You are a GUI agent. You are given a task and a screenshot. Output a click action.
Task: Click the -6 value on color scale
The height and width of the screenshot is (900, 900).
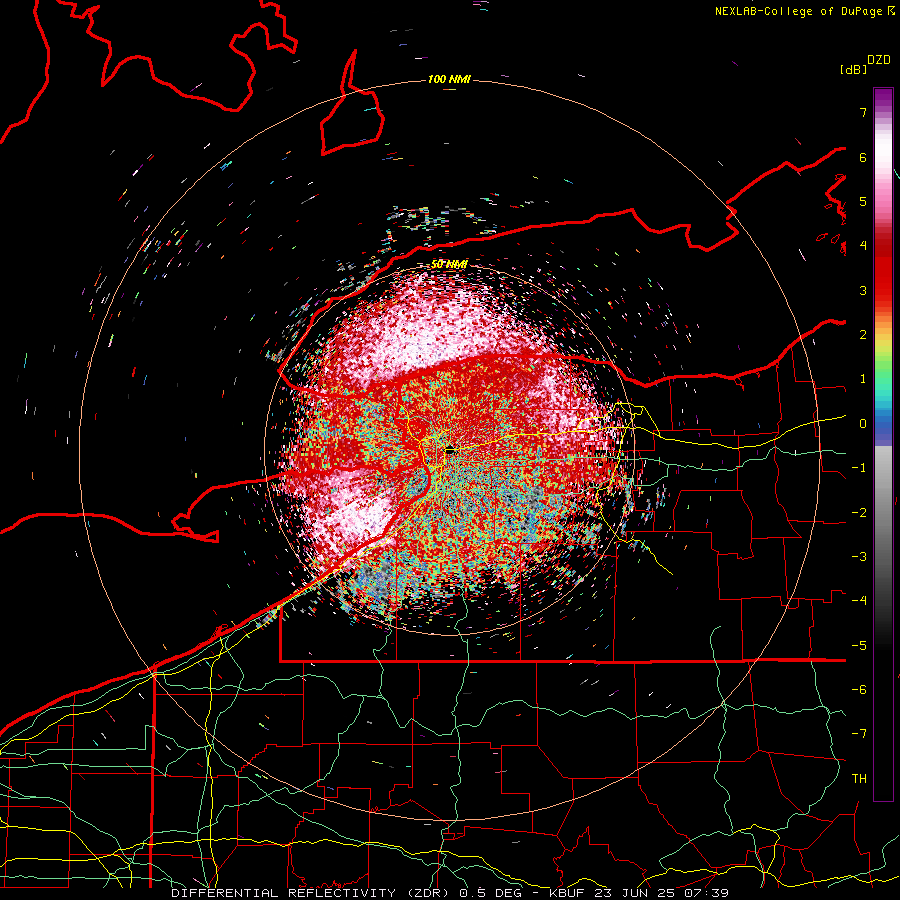click(859, 690)
